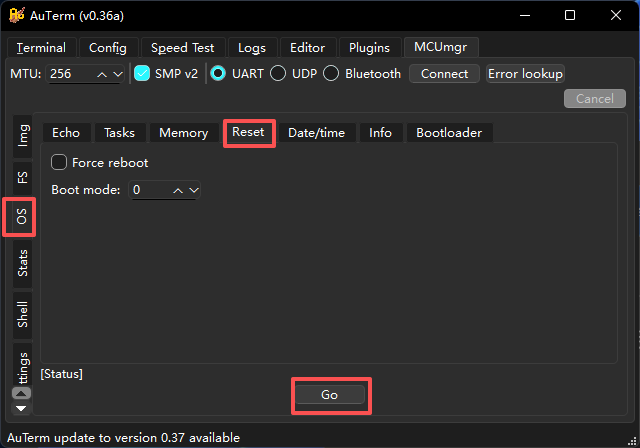640x448 pixels.
Task: Click the AuTerm app icon in title bar
Action: pyautogui.click(x=17, y=16)
